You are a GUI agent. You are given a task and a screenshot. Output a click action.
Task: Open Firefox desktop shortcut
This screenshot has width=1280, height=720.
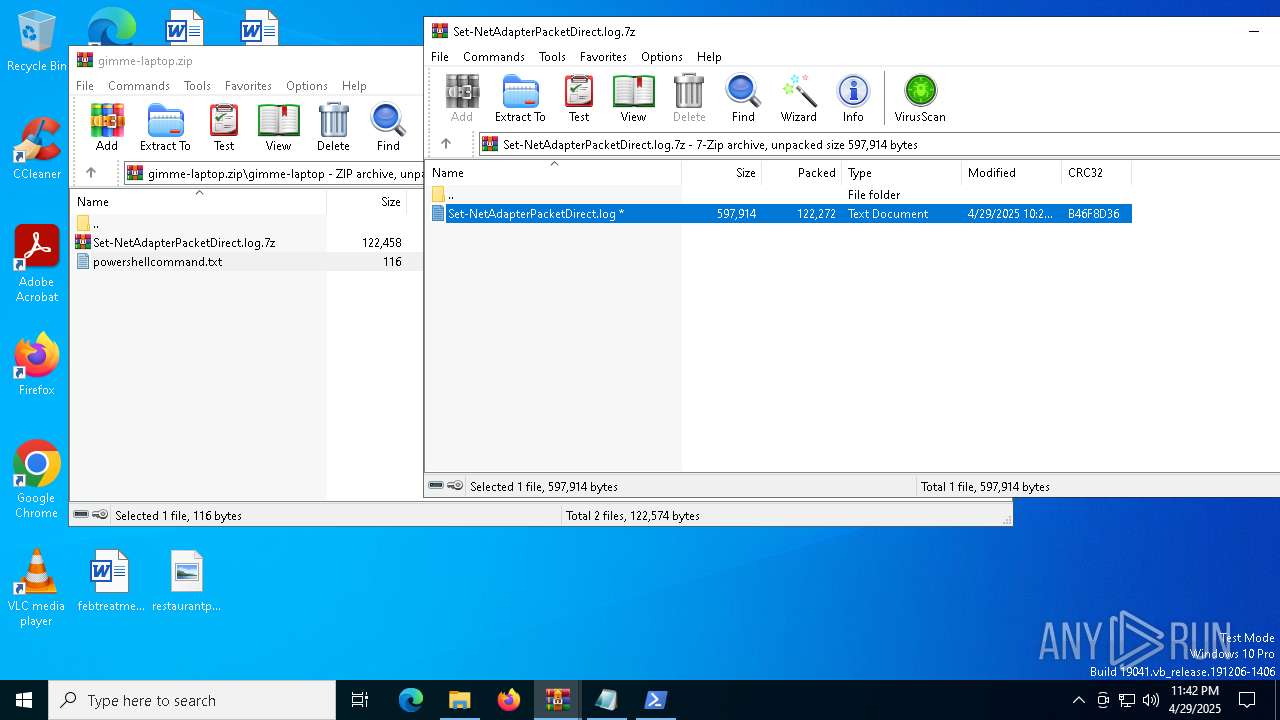[x=37, y=365]
